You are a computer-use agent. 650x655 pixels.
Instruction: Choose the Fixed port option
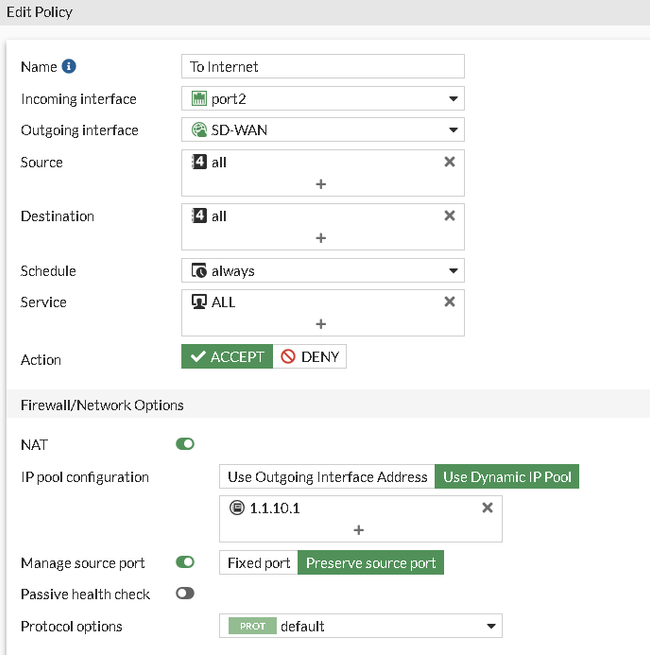pos(259,563)
